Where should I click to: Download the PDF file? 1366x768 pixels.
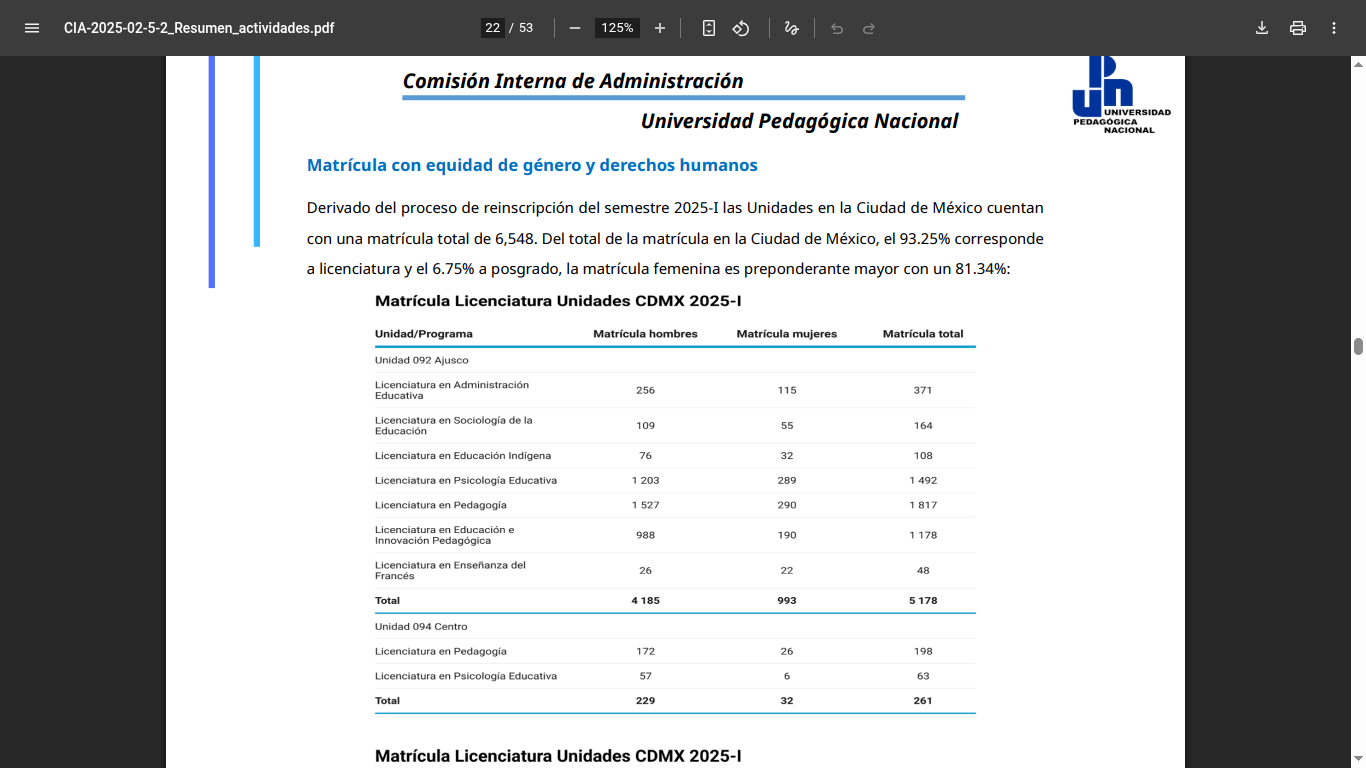1262,28
